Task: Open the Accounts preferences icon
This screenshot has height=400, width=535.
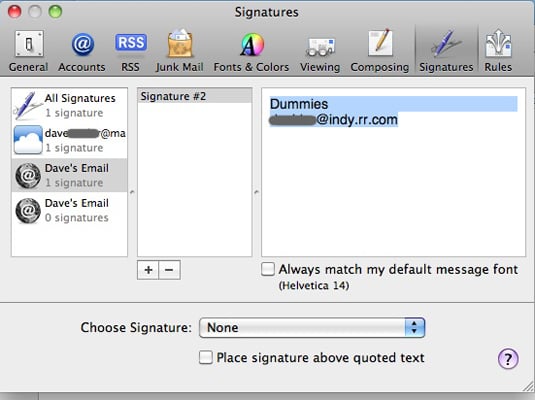Action: click(x=82, y=51)
